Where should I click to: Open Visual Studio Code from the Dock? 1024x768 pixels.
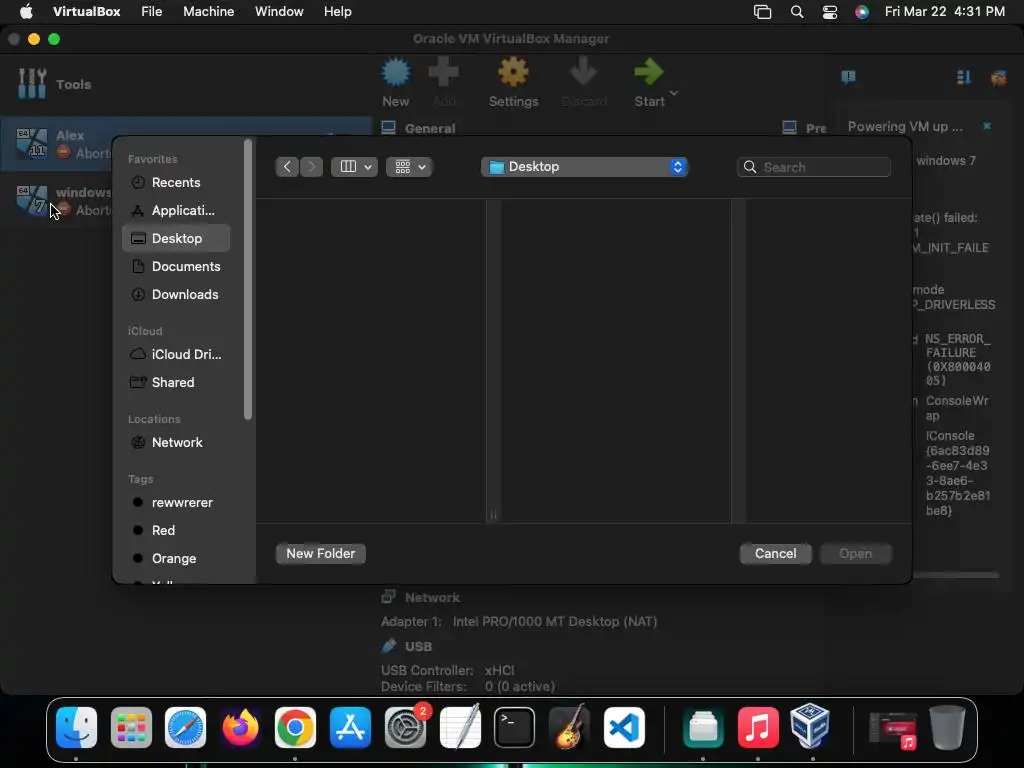(624, 728)
